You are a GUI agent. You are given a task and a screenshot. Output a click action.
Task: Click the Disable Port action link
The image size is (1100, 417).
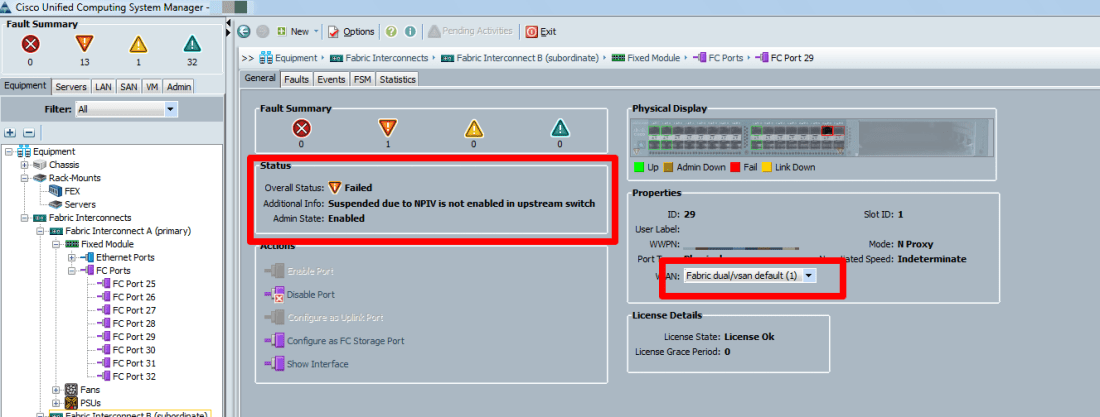(x=309, y=295)
